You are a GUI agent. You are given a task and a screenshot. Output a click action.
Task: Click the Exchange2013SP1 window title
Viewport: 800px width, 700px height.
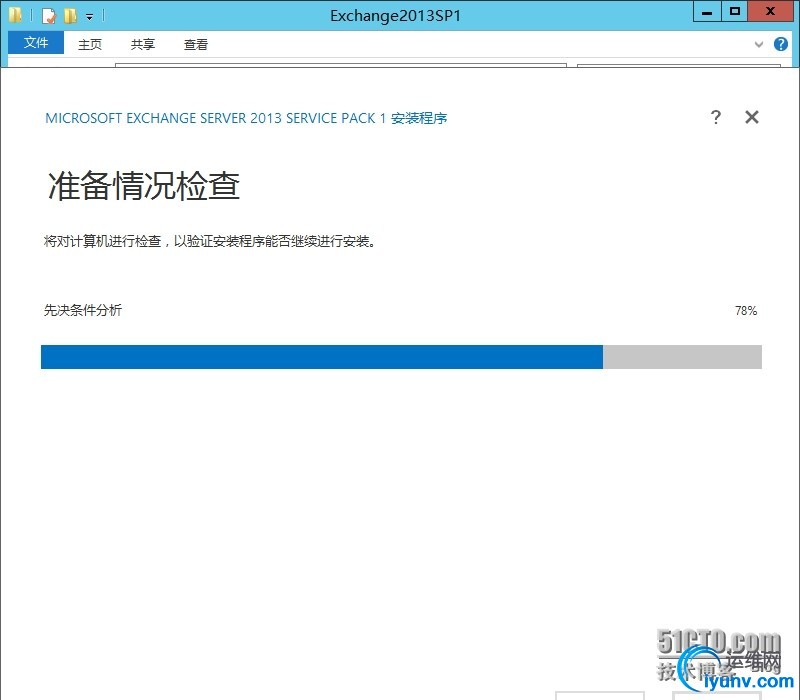click(x=395, y=16)
